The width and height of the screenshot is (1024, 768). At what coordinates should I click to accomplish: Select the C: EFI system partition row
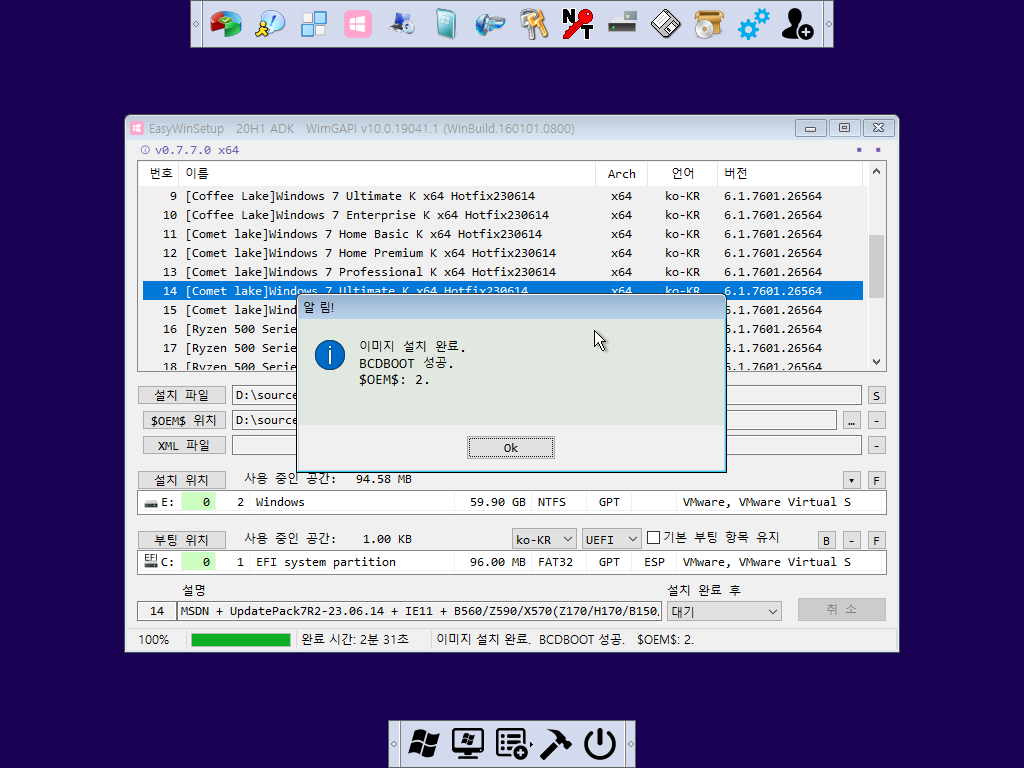[511, 562]
